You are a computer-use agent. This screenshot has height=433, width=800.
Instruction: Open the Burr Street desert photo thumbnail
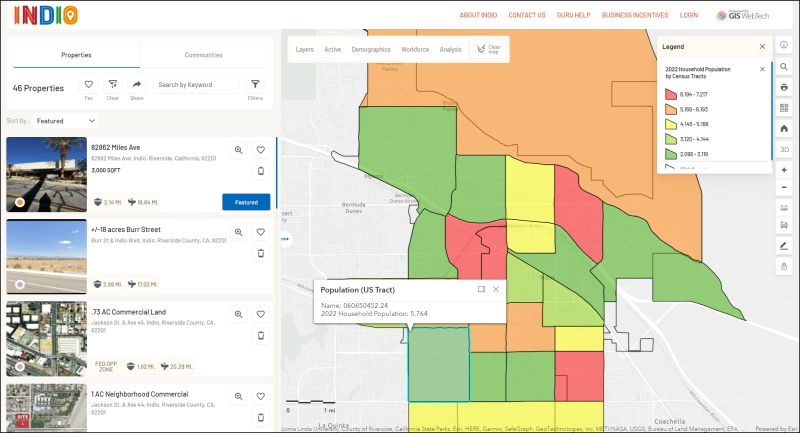pos(46,257)
